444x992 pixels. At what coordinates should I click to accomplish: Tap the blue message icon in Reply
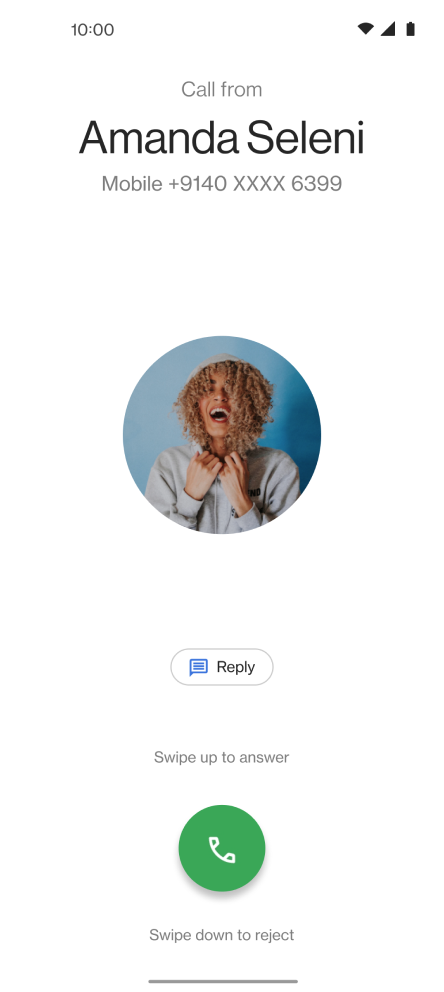point(199,667)
